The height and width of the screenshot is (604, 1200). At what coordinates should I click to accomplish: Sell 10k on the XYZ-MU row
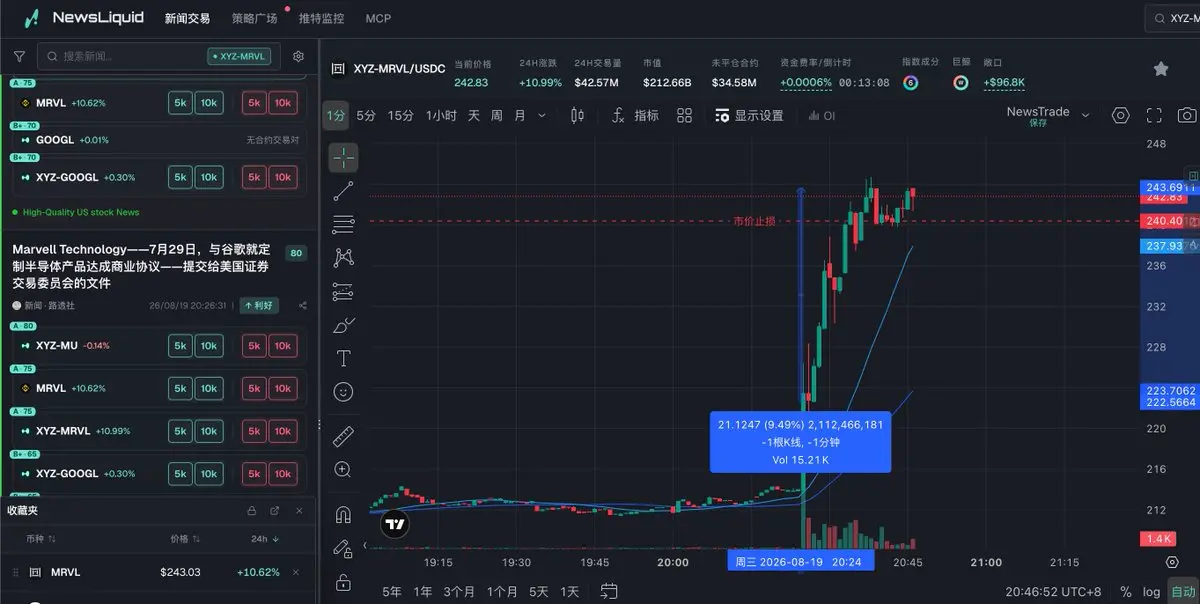(284, 346)
